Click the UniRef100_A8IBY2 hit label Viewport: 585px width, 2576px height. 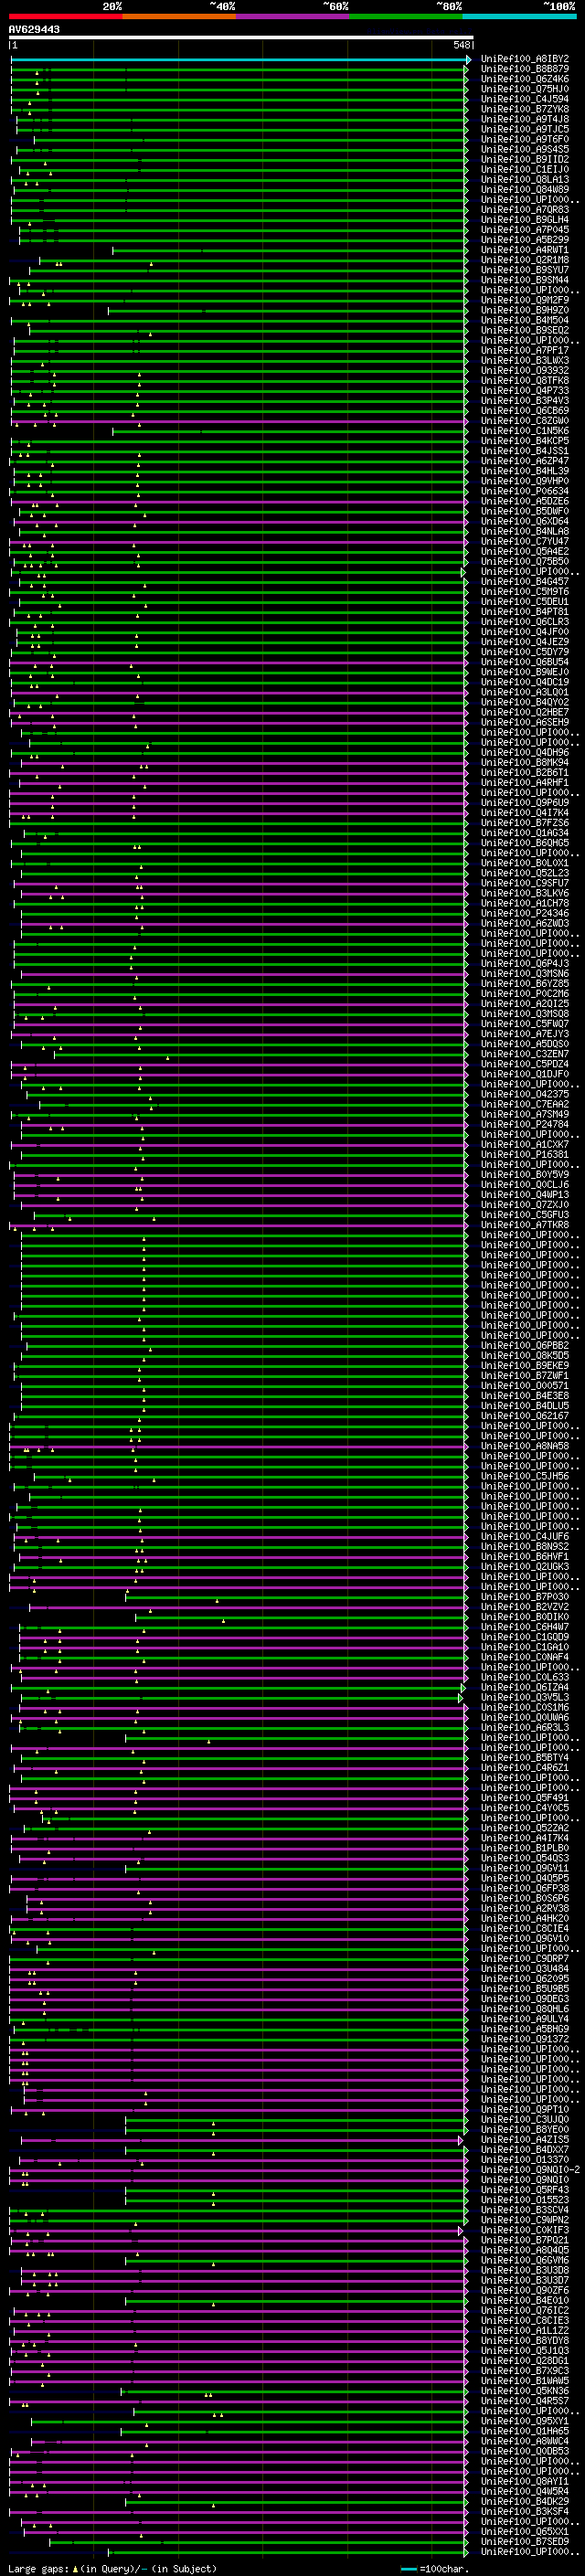point(525,59)
